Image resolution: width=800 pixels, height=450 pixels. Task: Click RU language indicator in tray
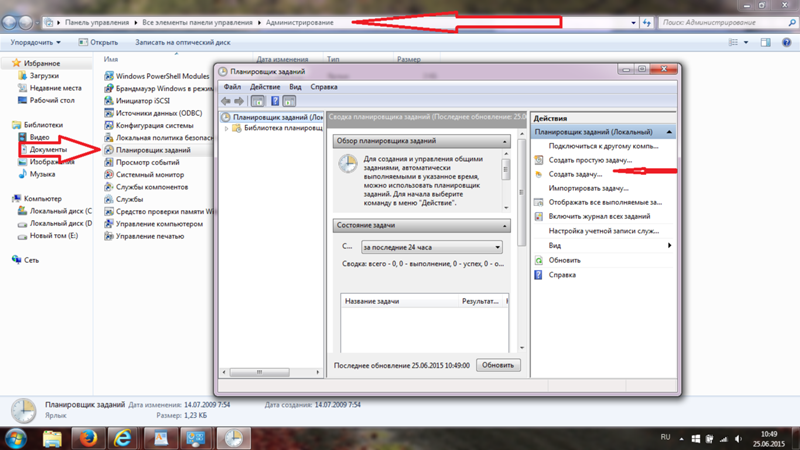pos(665,437)
